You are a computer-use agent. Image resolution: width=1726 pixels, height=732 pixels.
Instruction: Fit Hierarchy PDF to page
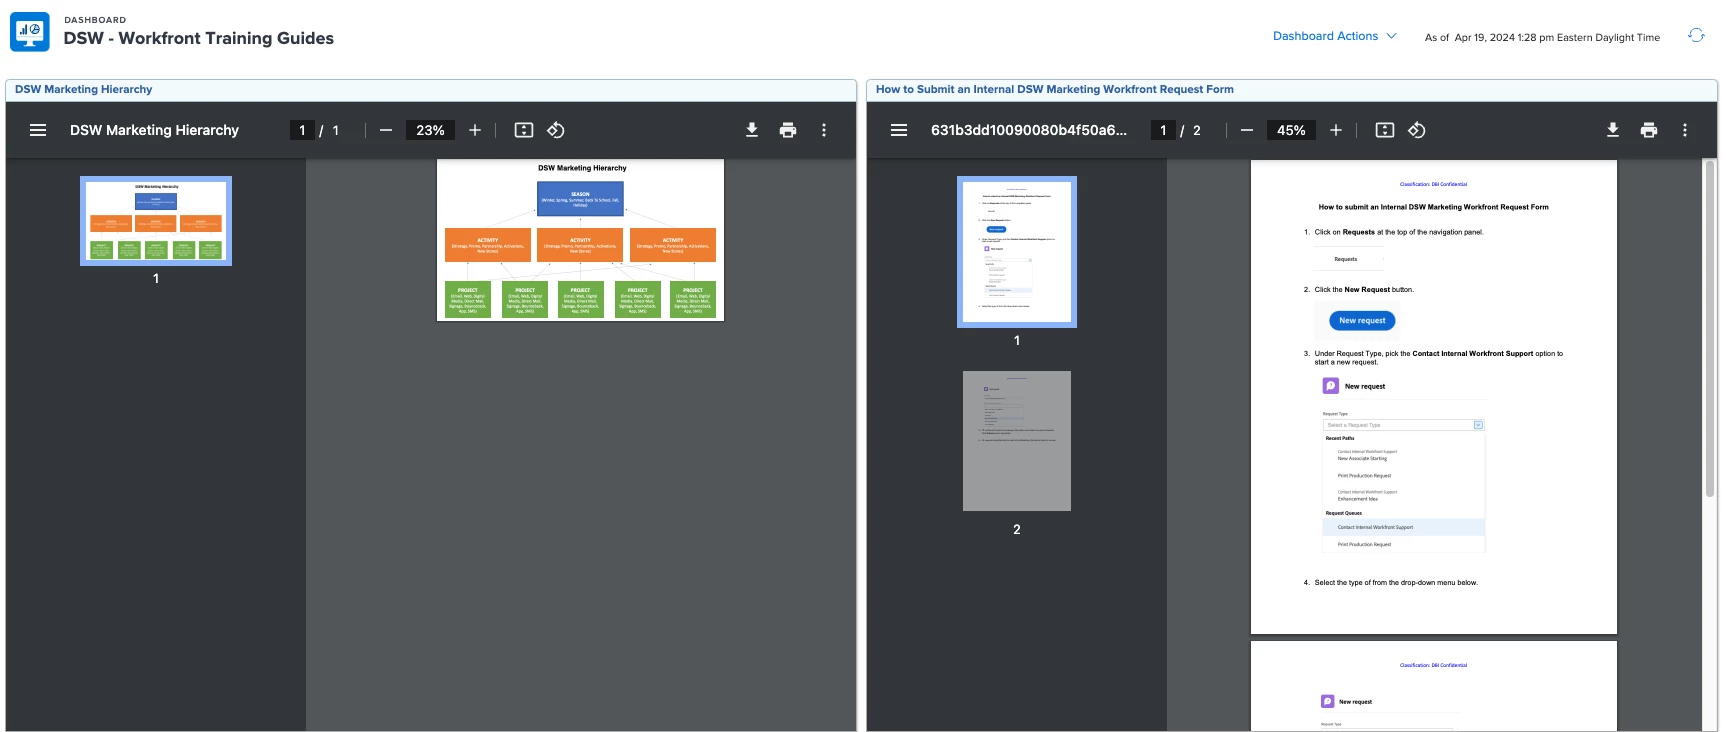(x=524, y=130)
